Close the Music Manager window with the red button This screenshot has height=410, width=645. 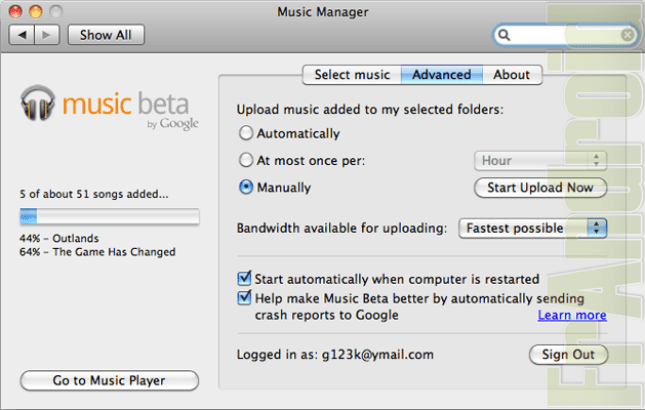coord(16,11)
